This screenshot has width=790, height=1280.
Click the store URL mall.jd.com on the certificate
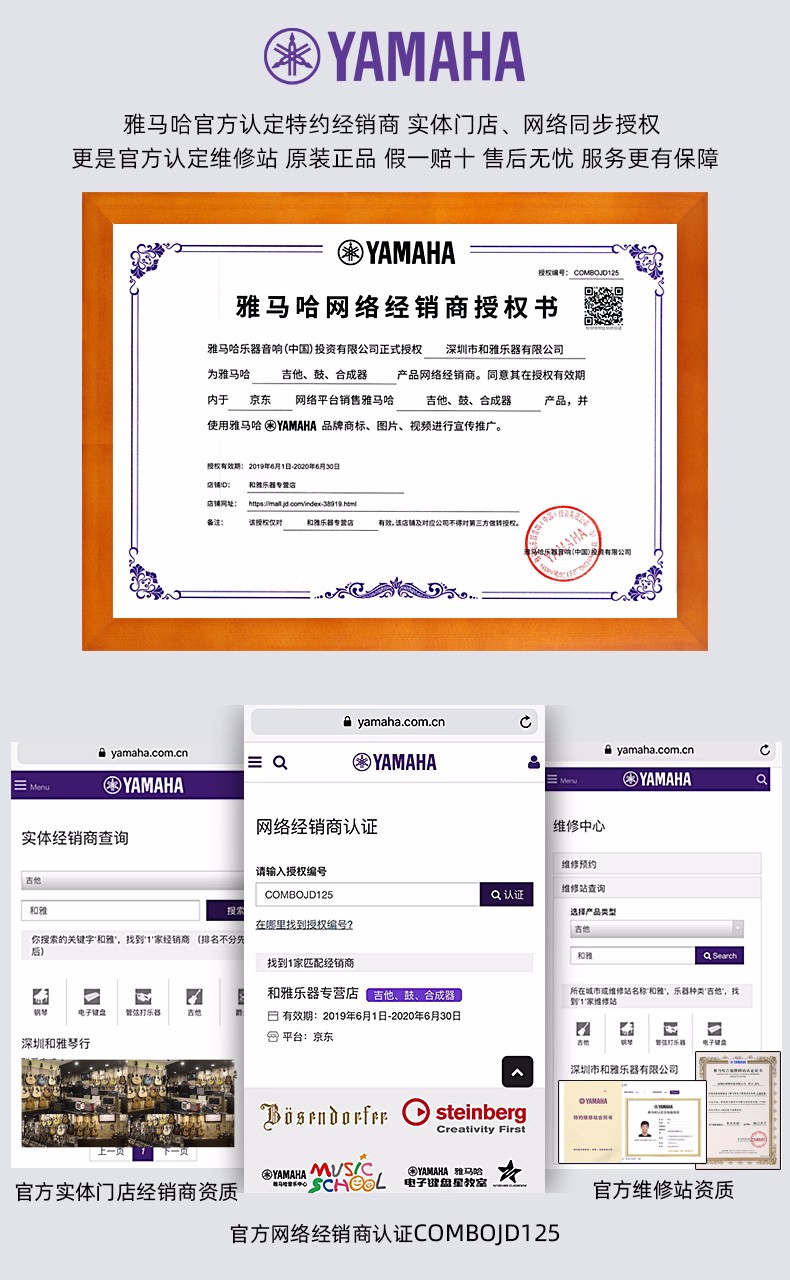point(302,504)
